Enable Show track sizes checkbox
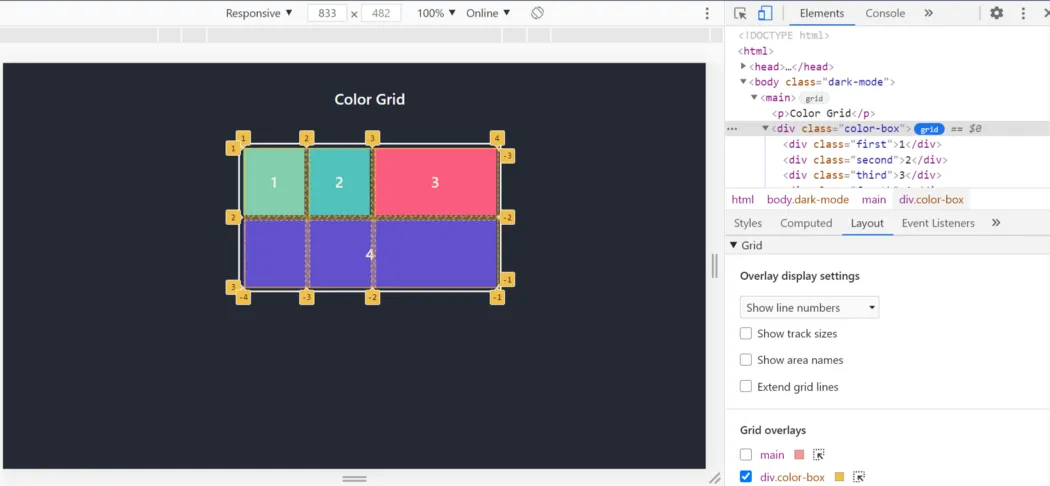The image size is (1050, 486). tap(746, 333)
